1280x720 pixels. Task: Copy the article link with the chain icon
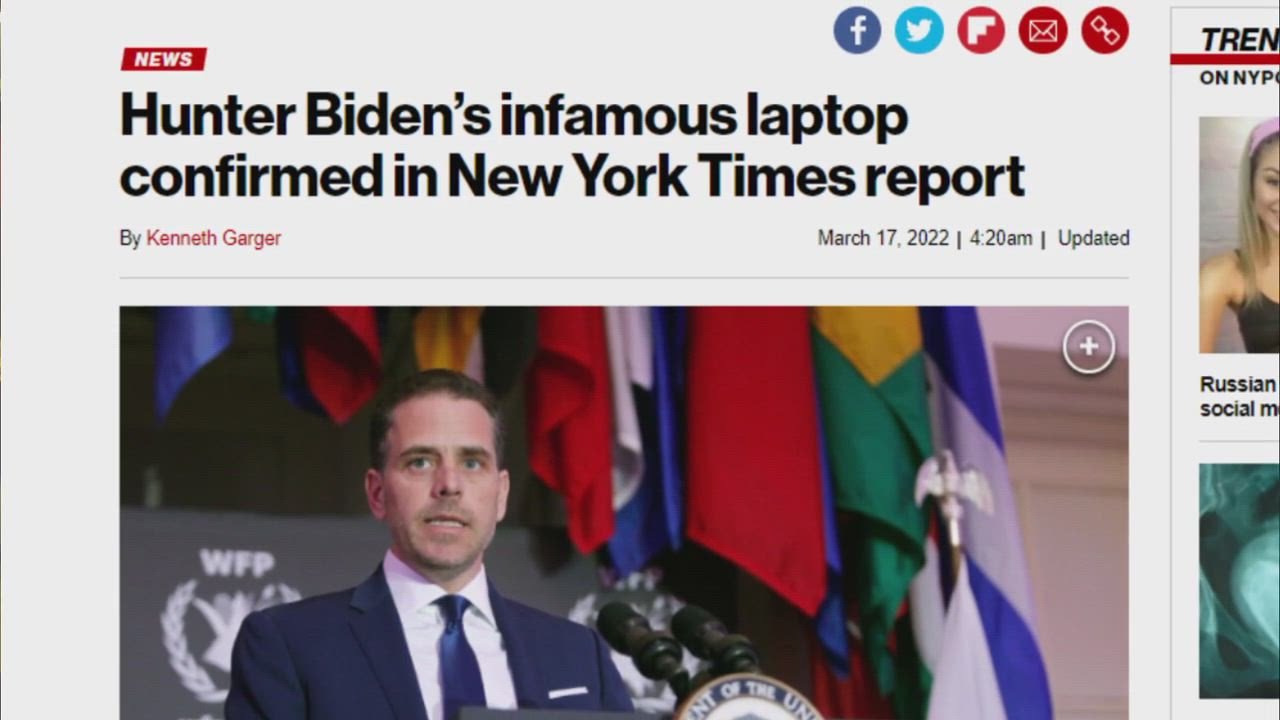(1105, 30)
